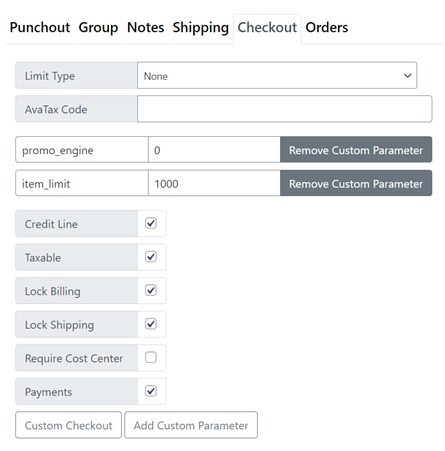Open the Group tab

coord(98,28)
